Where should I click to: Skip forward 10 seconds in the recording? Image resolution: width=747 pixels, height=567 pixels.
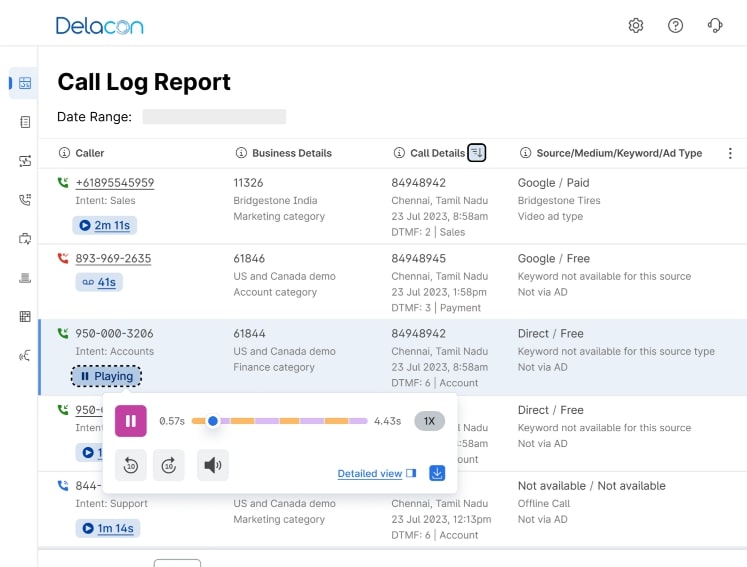[169, 465]
